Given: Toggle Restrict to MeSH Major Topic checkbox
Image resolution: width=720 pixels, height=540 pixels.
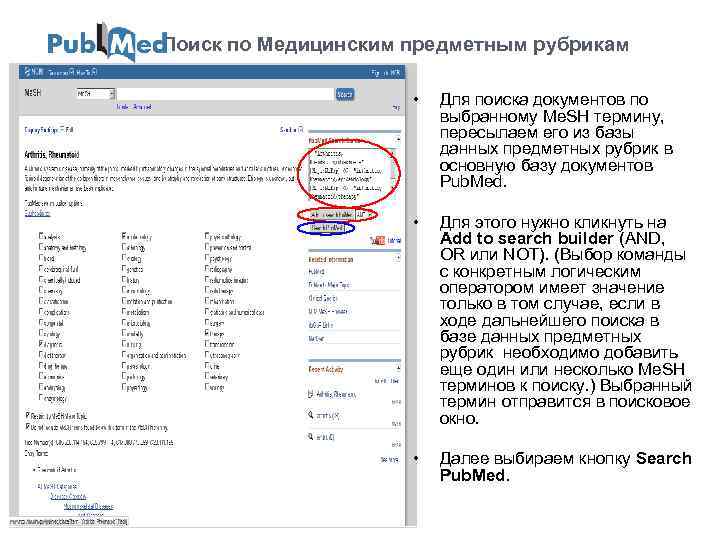Looking at the screenshot, I should pyautogui.click(x=28, y=415).
